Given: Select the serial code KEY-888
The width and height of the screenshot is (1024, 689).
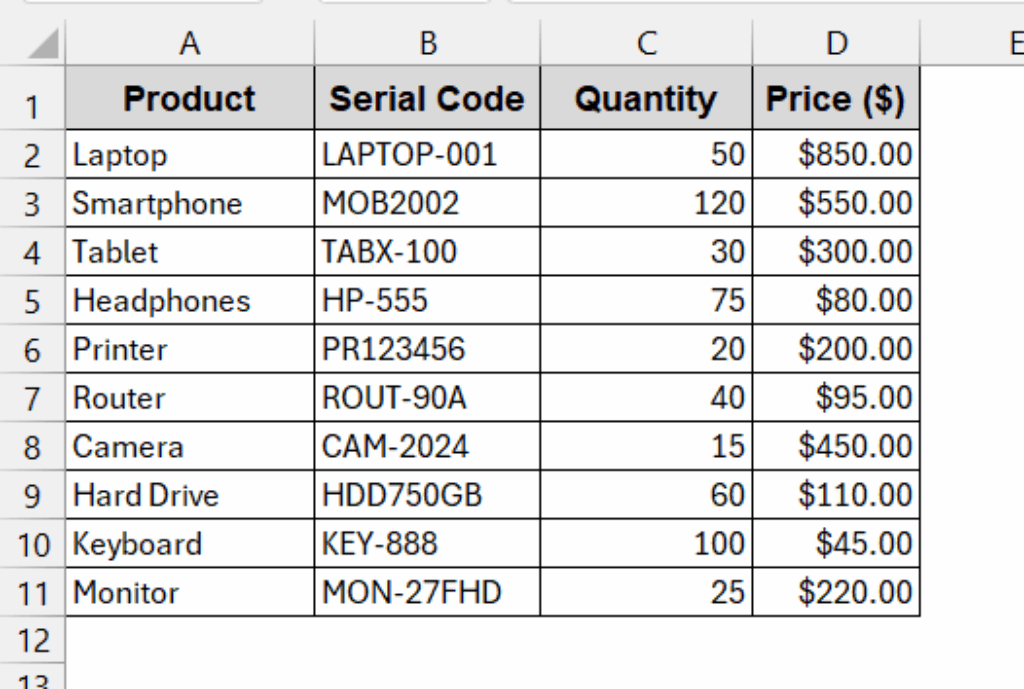Looking at the screenshot, I should 428,543.
